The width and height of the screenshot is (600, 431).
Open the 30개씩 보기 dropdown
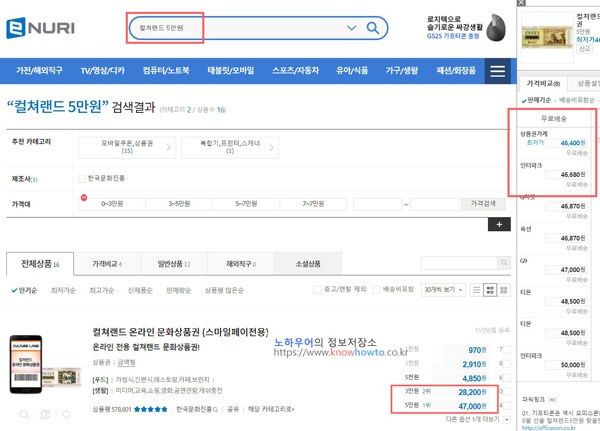443,290
